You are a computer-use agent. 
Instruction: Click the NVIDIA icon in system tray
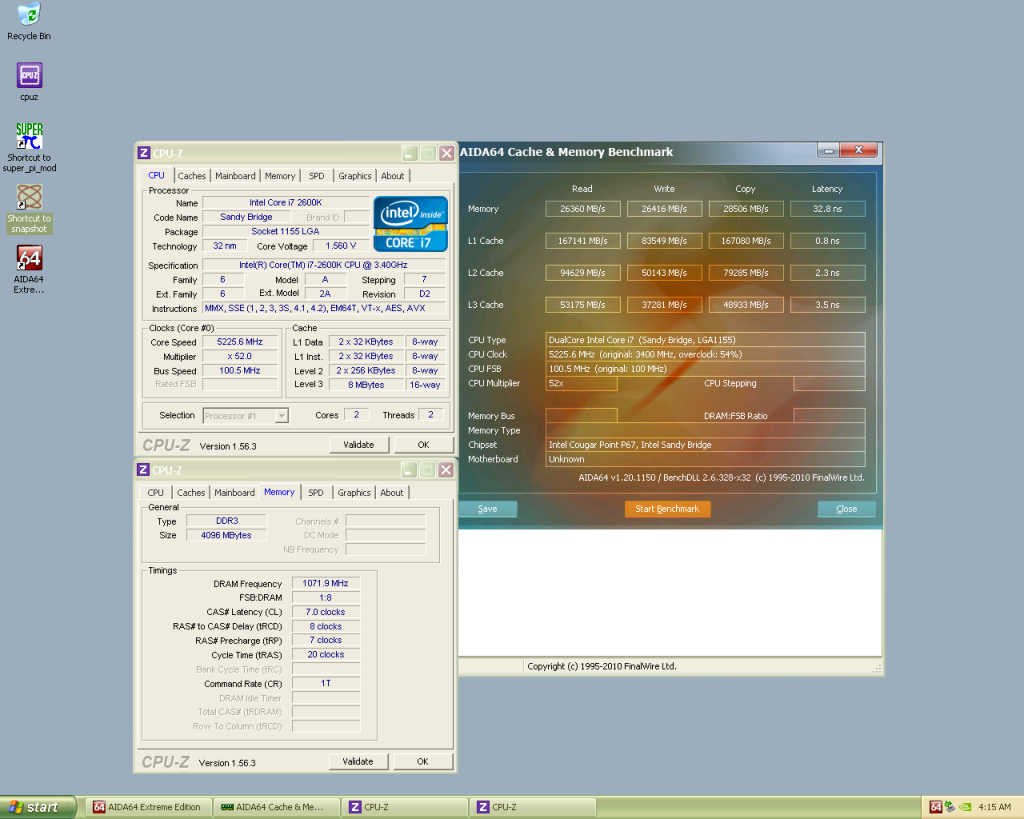[965, 807]
